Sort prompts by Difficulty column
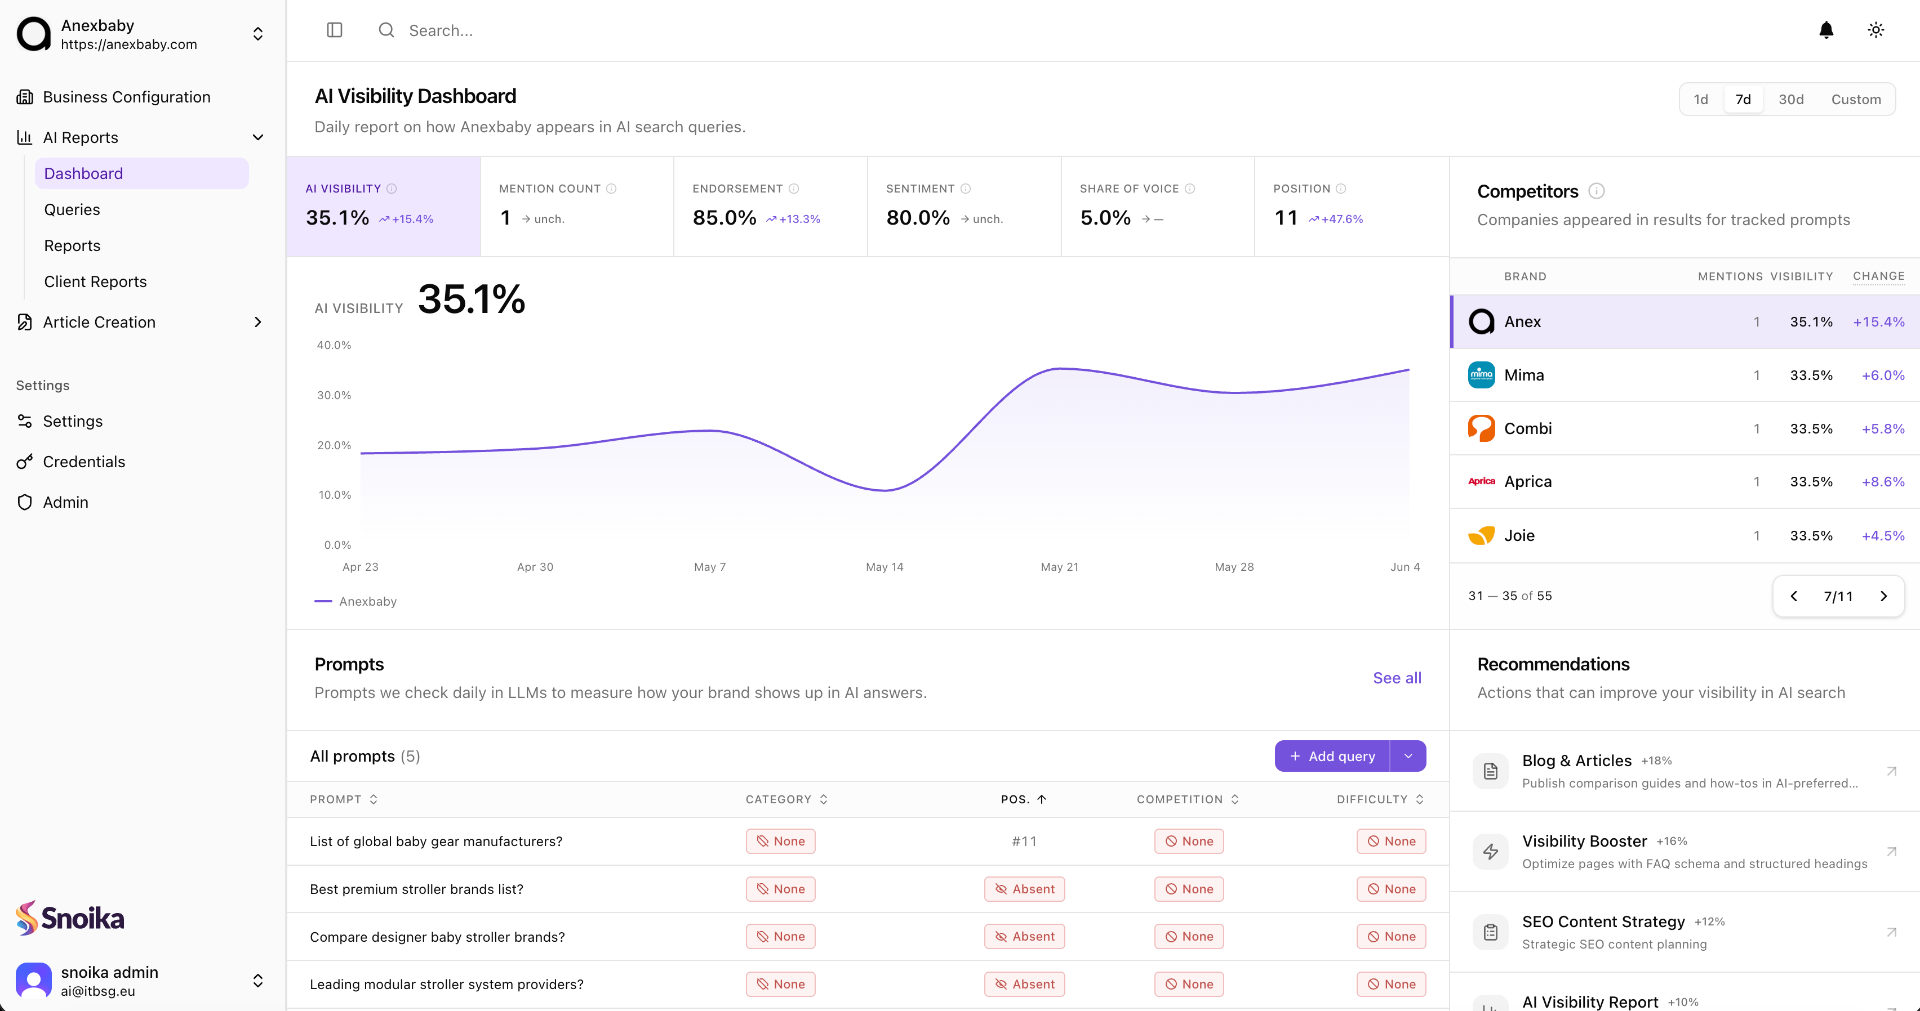Screen dimensions: 1920x1011 [x=1380, y=799]
